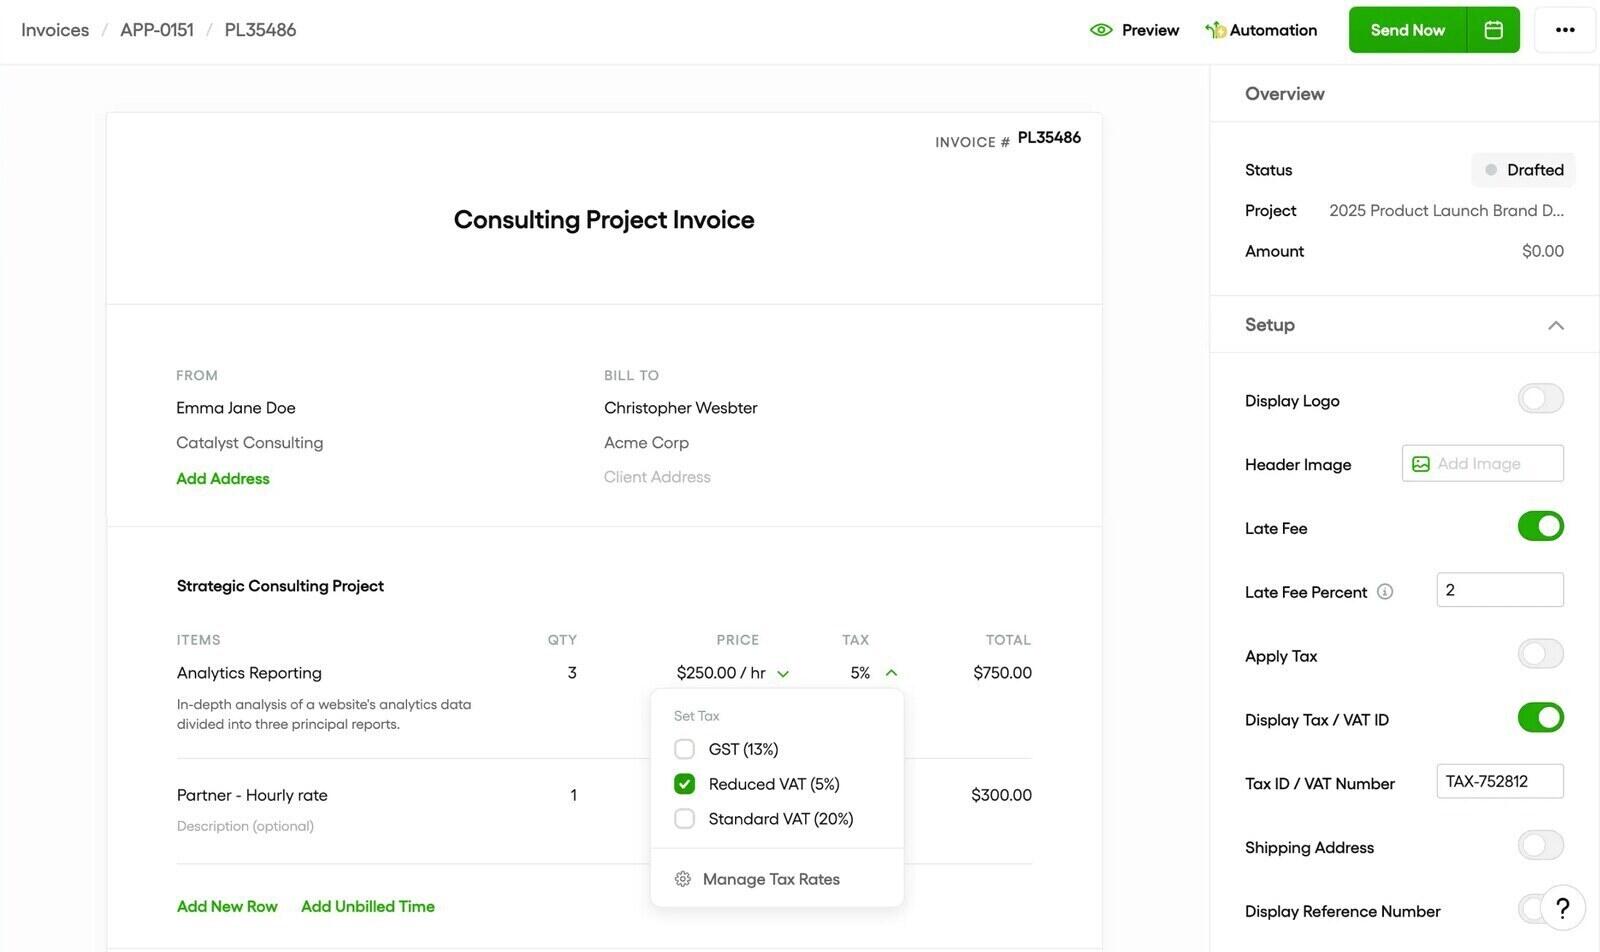This screenshot has width=1600, height=952.
Task: Collapse the 5% tax dropdown chevron
Action: [891, 673]
